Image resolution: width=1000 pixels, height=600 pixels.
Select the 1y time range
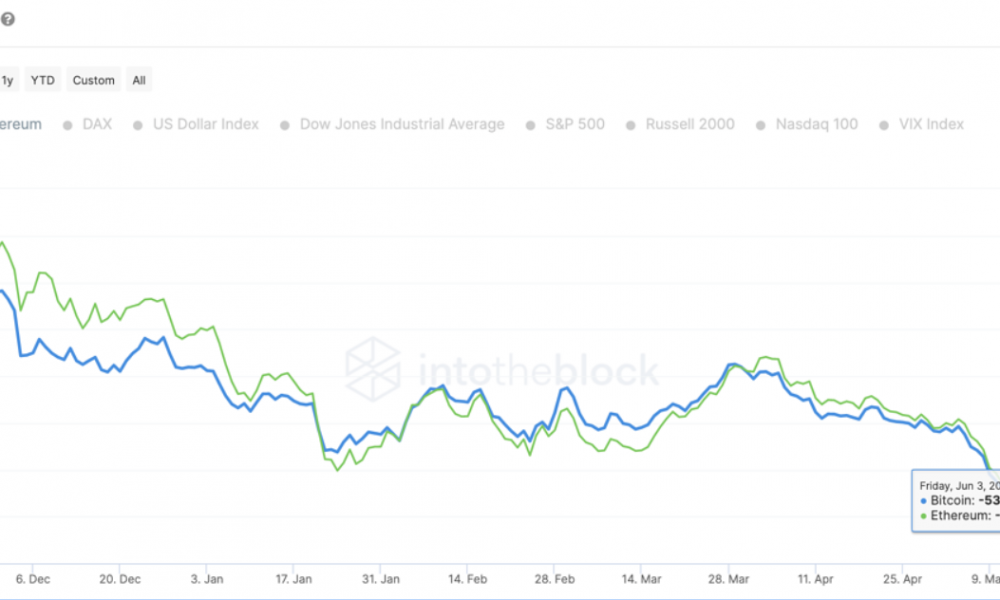8,80
